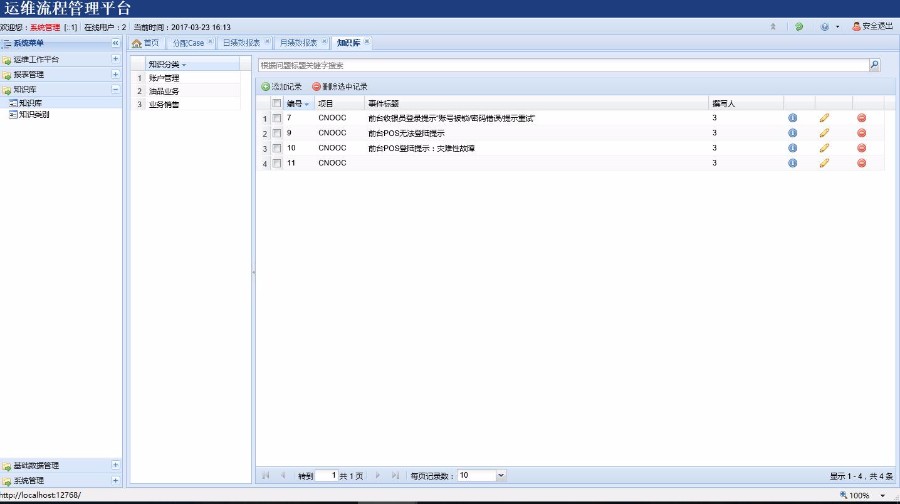Screen dimensions: 900x504
Task: Click the page number input field
Action: pyautogui.click(x=326, y=475)
